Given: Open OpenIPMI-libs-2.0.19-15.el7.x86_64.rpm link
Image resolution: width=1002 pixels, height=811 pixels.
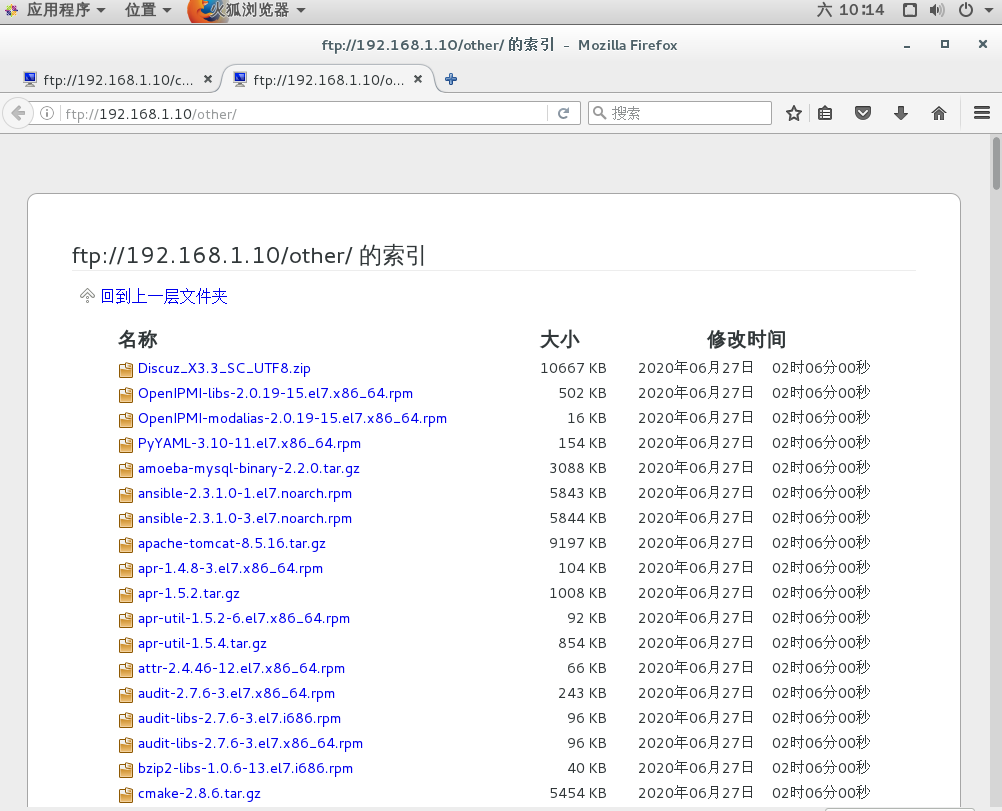Looking at the screenshot, I should click(x=275, y=393).
